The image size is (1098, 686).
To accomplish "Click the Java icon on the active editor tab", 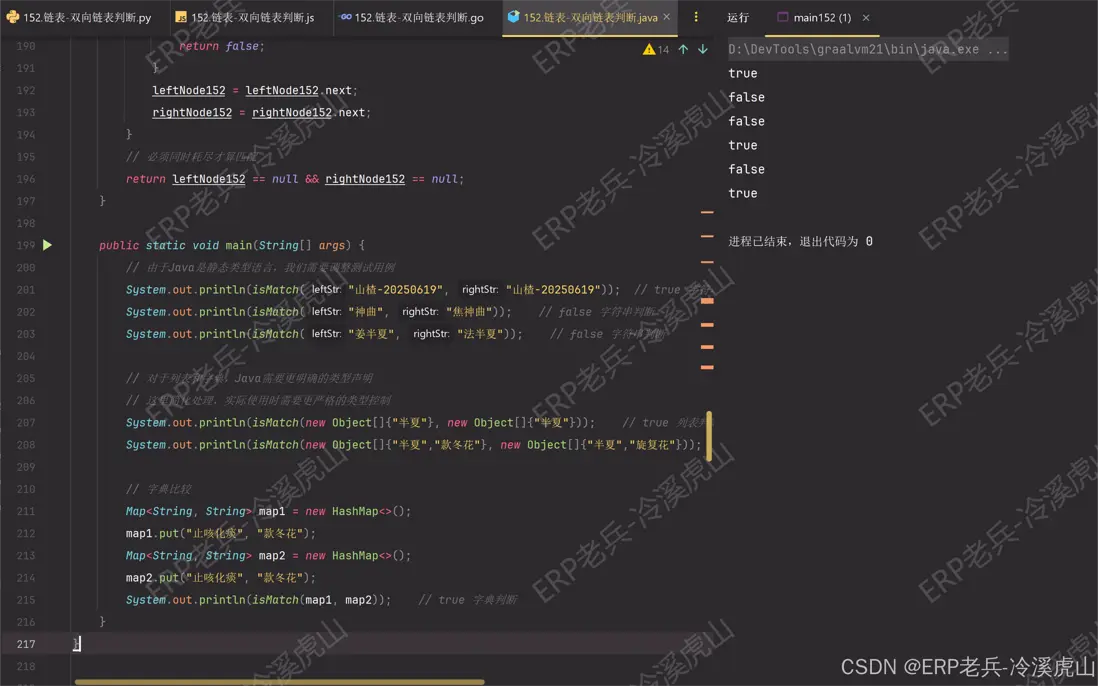I will point(513,16).
